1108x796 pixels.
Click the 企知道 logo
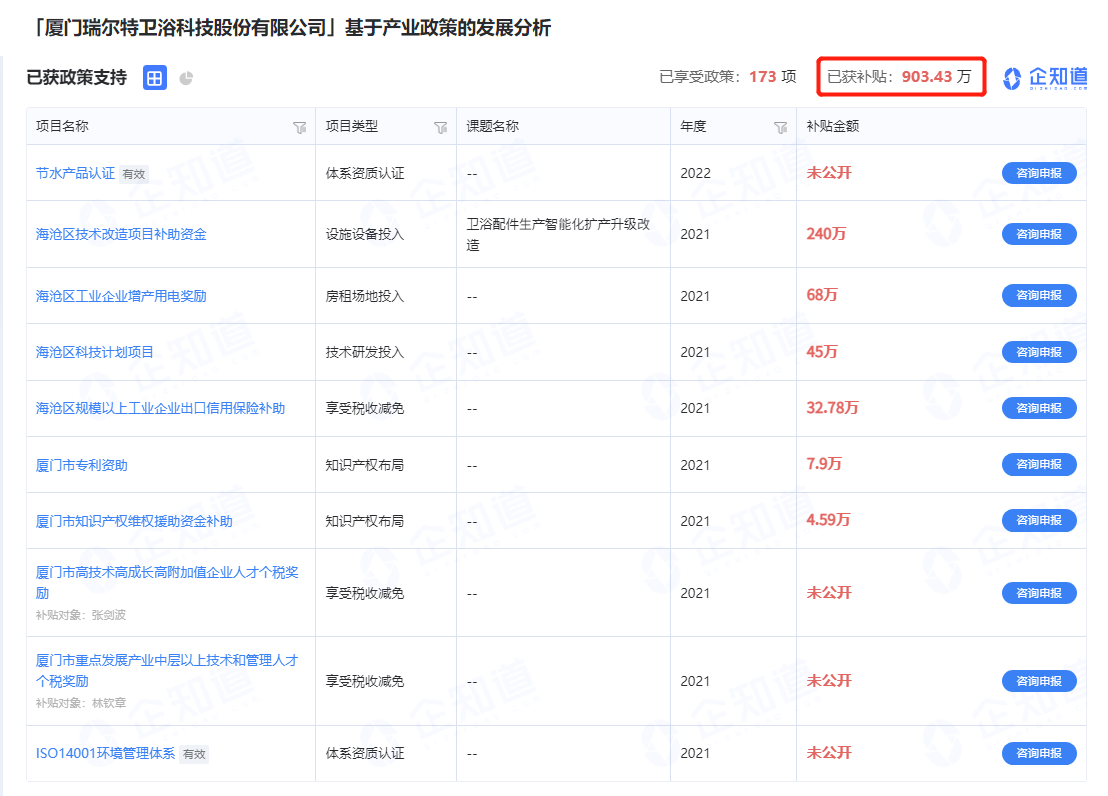pos(1045,78)
